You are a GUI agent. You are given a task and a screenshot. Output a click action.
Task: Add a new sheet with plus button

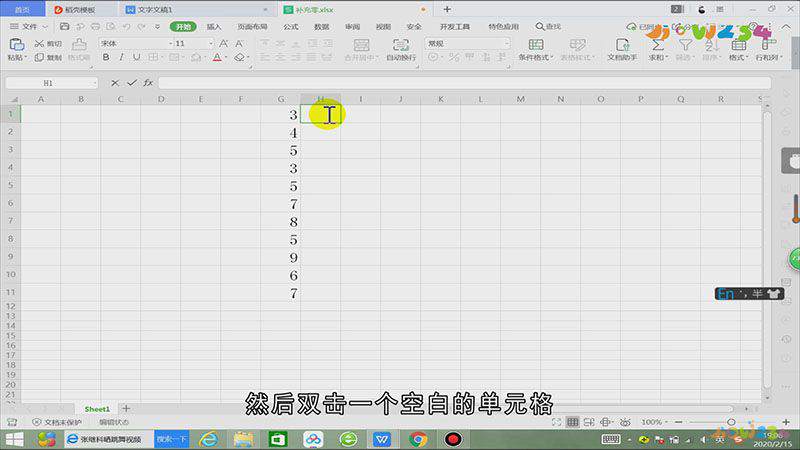click(126, 408)
